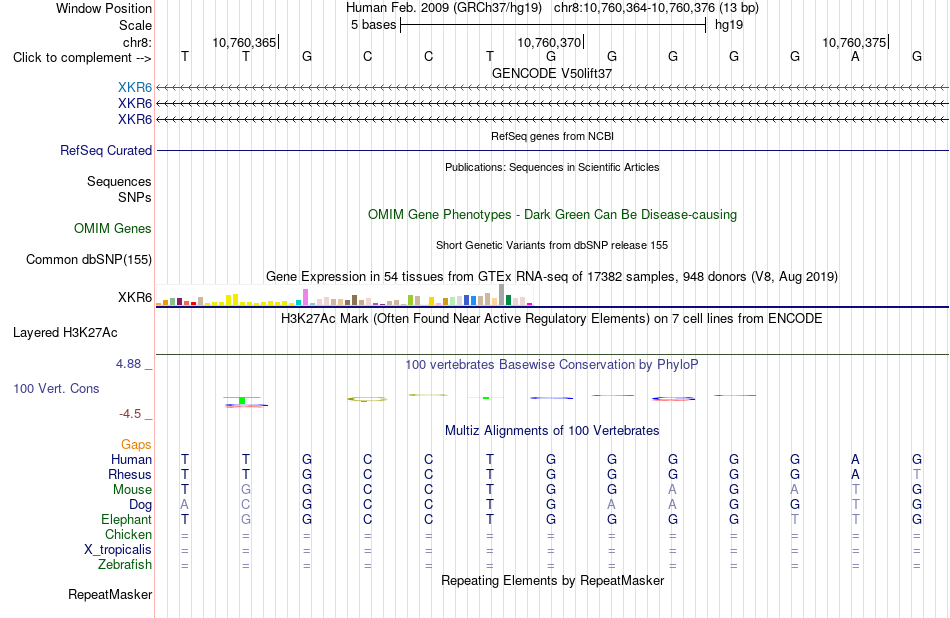Screen dimensions: 950x618
Task: Click the Mouse species row label
Action: coord(133,490)
